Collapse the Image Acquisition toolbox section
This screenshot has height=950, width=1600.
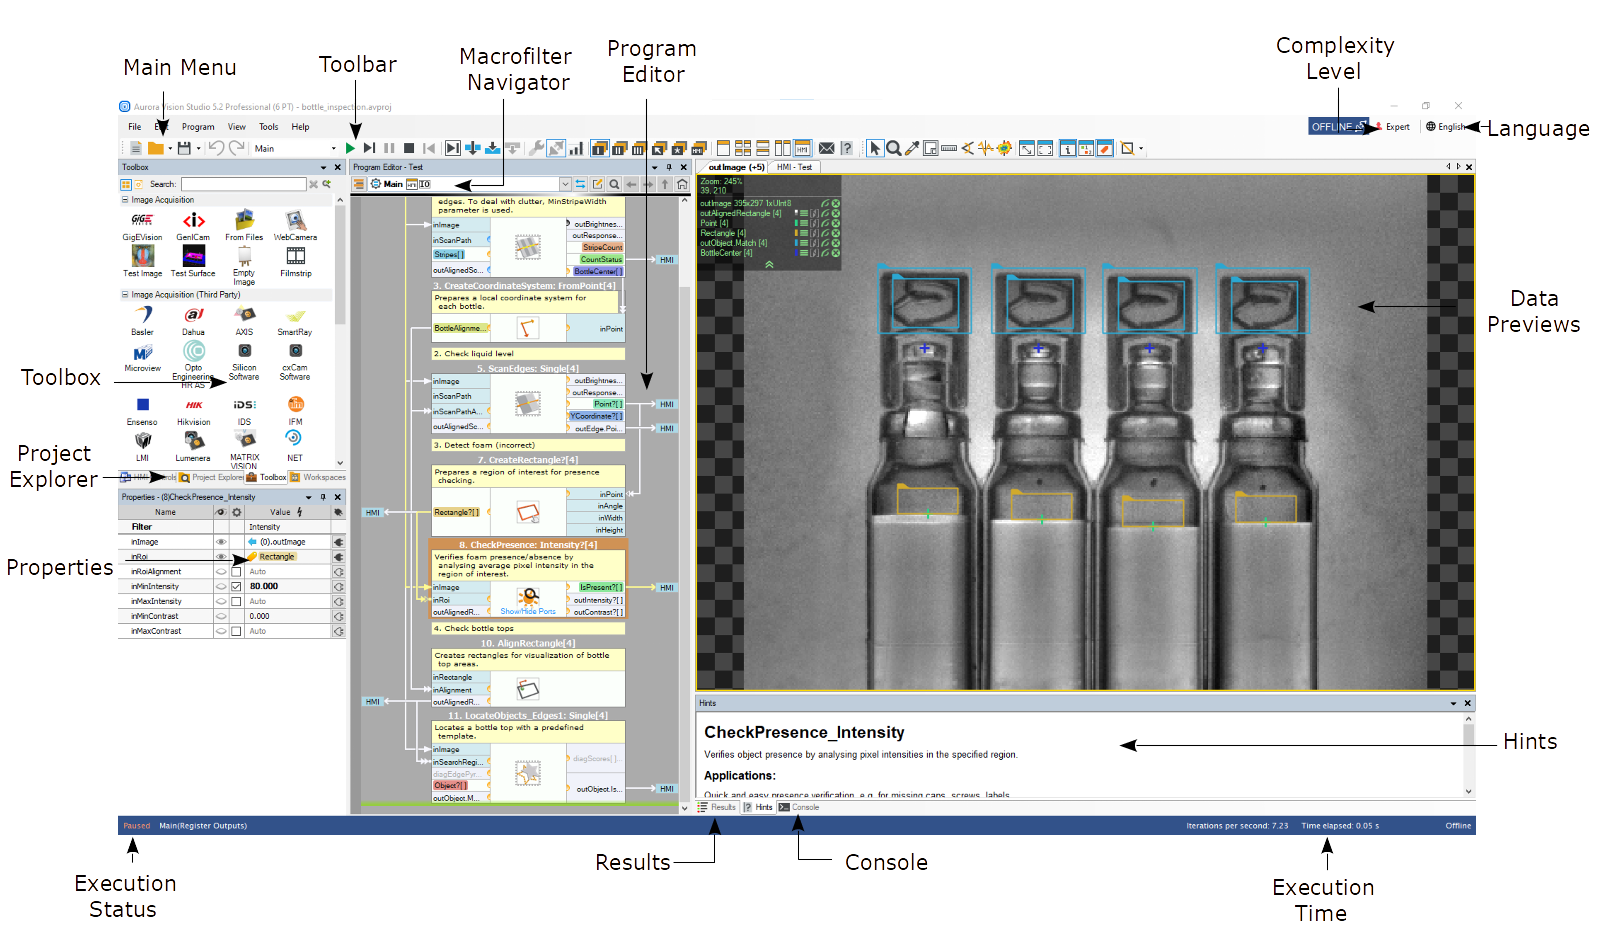pos(125,200)
